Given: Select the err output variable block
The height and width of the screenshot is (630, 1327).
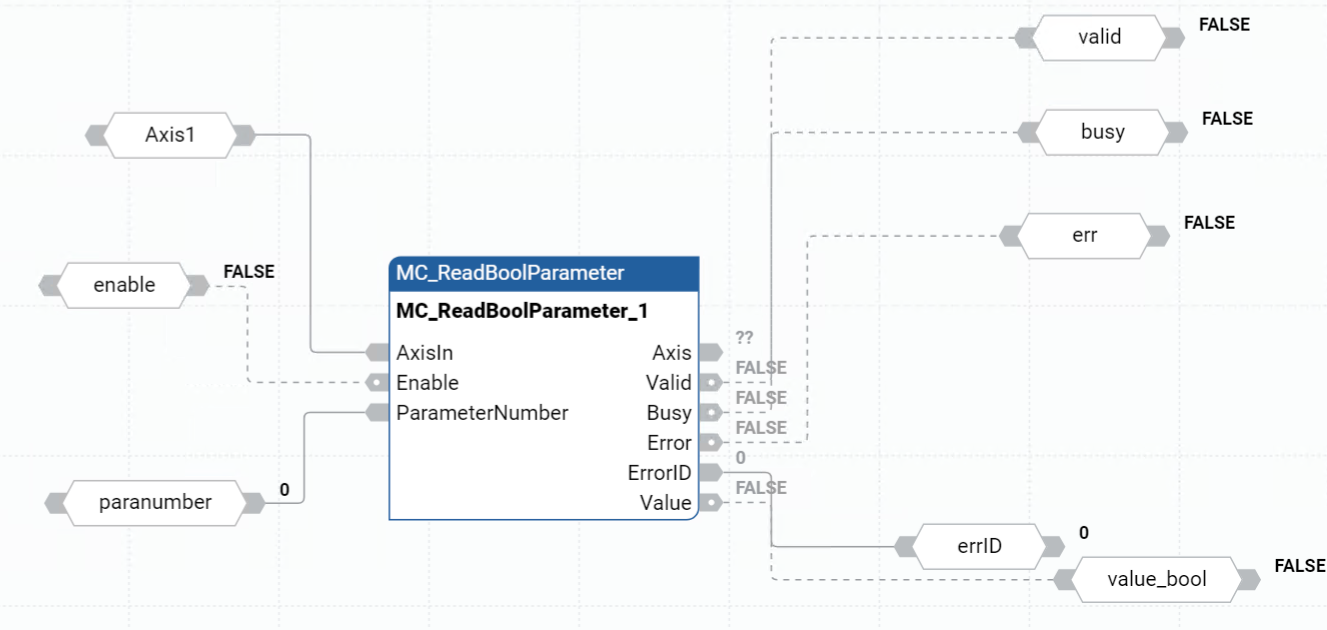Looking at the screenshot, I should click(x=1084, y=235).
